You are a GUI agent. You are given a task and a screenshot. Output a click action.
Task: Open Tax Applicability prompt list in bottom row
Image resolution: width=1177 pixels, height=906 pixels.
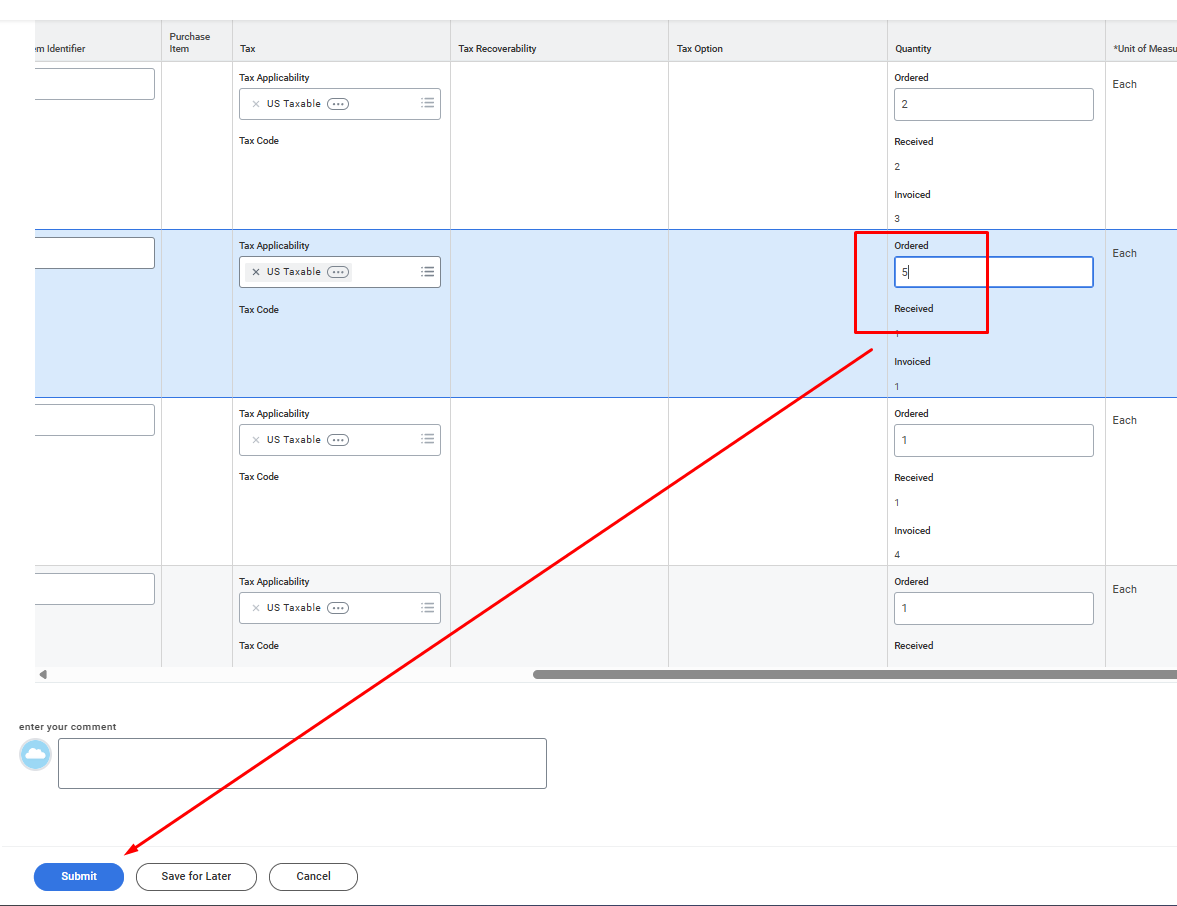coord(427,607)
